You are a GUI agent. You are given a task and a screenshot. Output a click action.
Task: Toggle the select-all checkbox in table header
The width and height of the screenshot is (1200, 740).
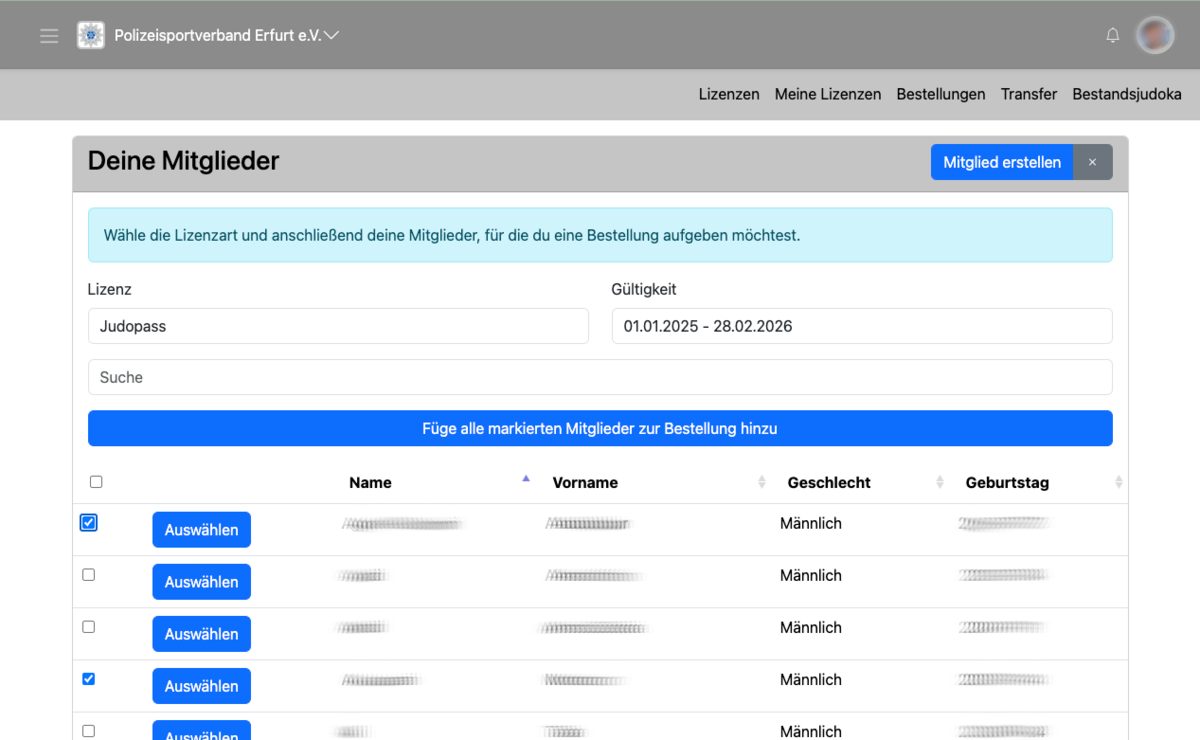(x=96, y=482)
